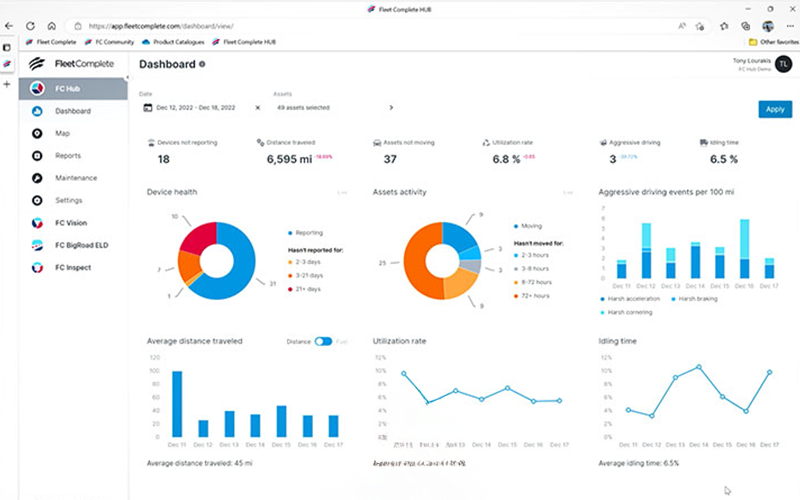Image resolution: width=800 pixels, height=500 pixels.
Task: Click the Settings gear icon in sidebar
Action: tap(37, 200)
